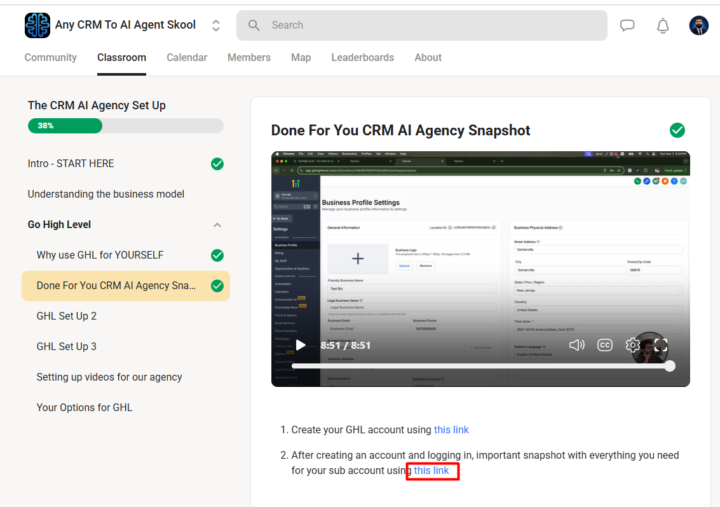
Task: Click The CRM AI Agency Set Up course title
Action: 96,106
